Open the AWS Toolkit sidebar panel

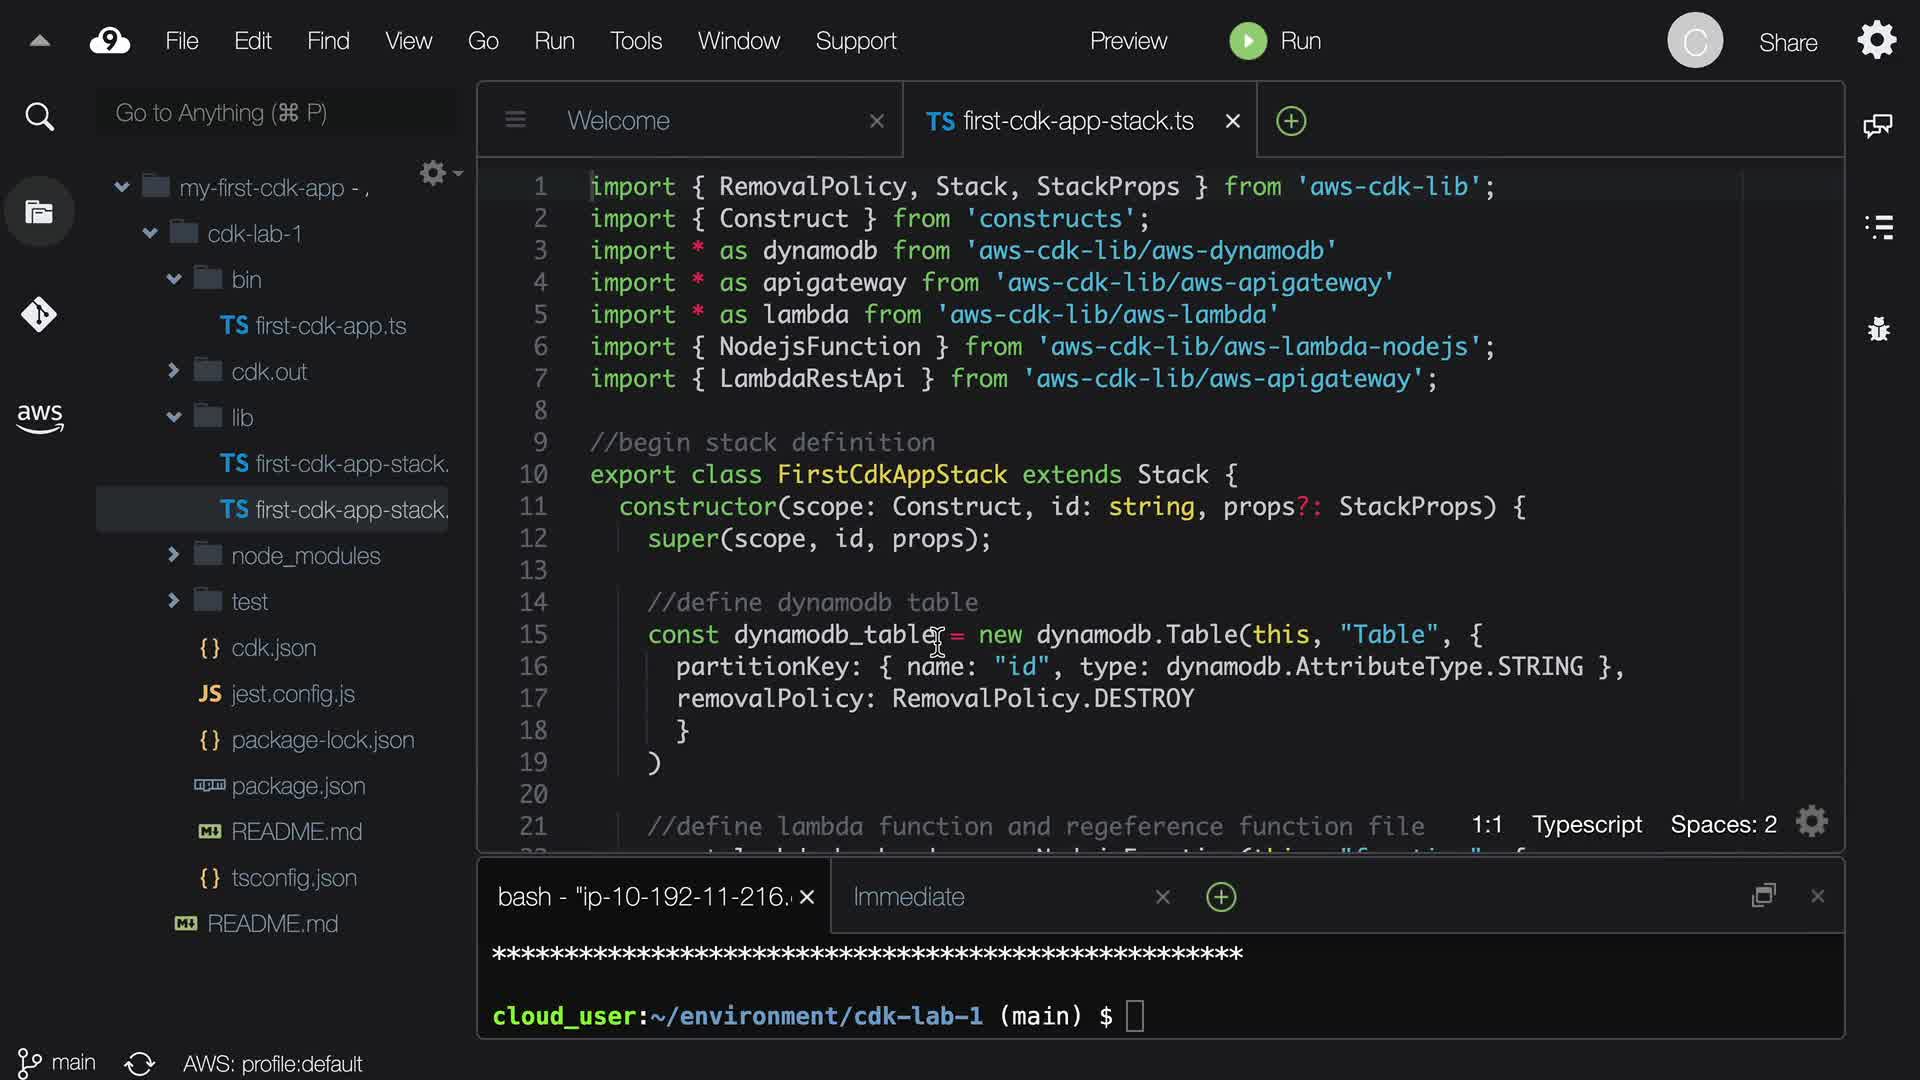point(39,417)
